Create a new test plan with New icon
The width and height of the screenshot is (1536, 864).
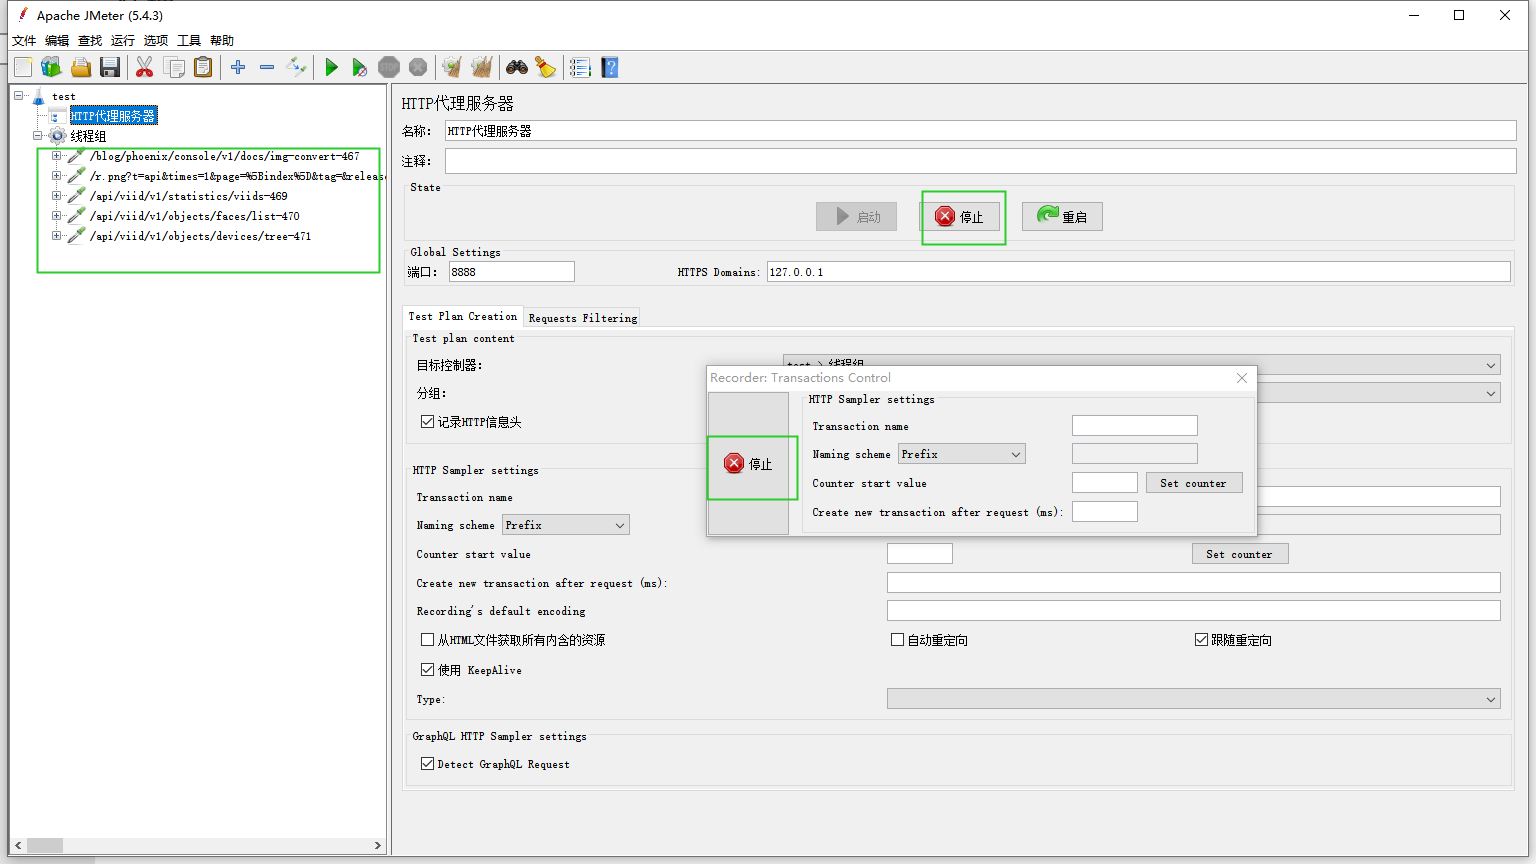click(x=23, y=67)
